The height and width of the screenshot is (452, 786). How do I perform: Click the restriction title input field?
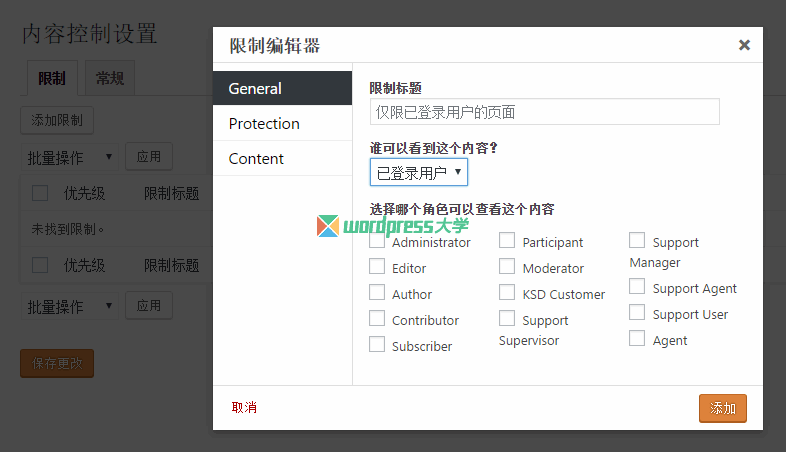(544, 112)
